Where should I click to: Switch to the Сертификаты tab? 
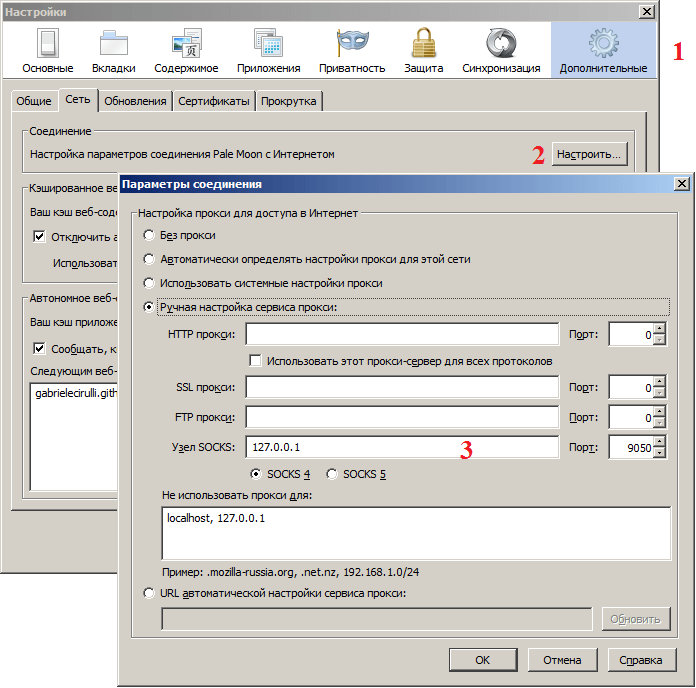pyautogui.click(x=214, y=101)
